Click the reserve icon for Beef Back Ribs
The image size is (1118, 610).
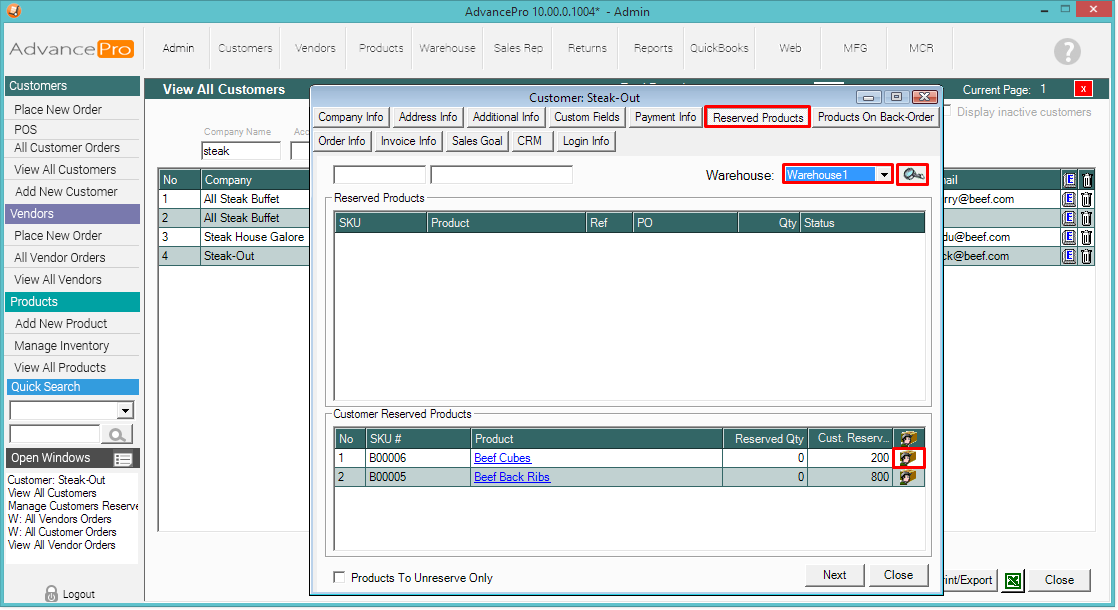[x=908, y=477]
